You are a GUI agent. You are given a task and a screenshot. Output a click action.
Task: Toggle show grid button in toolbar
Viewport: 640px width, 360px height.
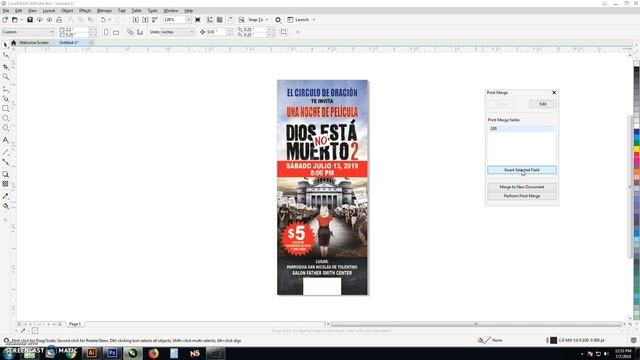(220, 20)
